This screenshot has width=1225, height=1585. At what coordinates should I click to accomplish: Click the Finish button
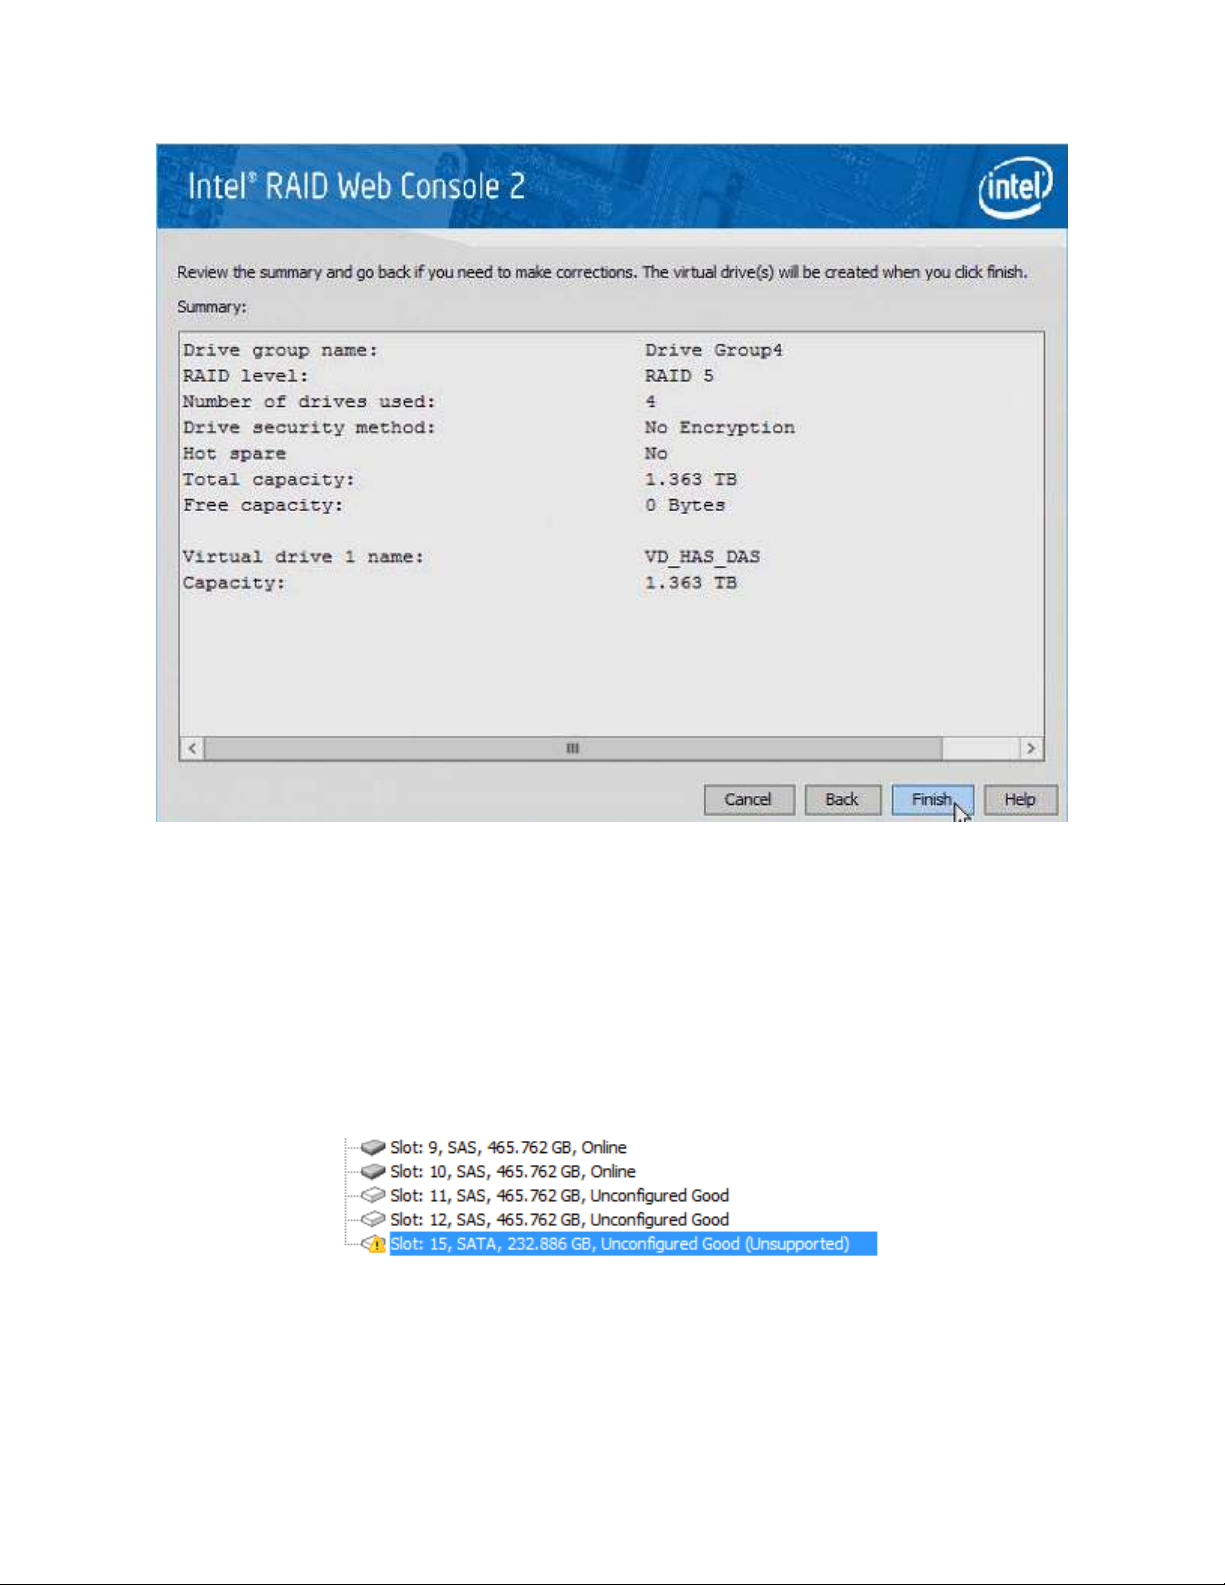tap(932, 800)
